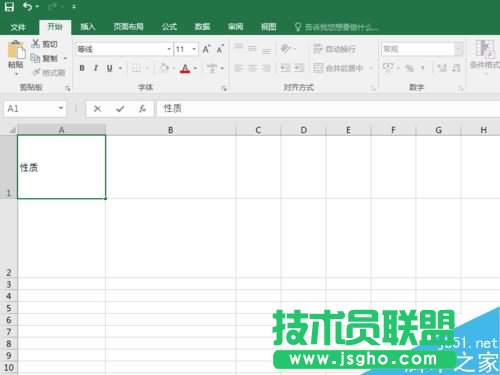Save the workbook with the floppy icon
This screenshot has width=500, height=375.
pyautogui.click(x=9, y=7)
